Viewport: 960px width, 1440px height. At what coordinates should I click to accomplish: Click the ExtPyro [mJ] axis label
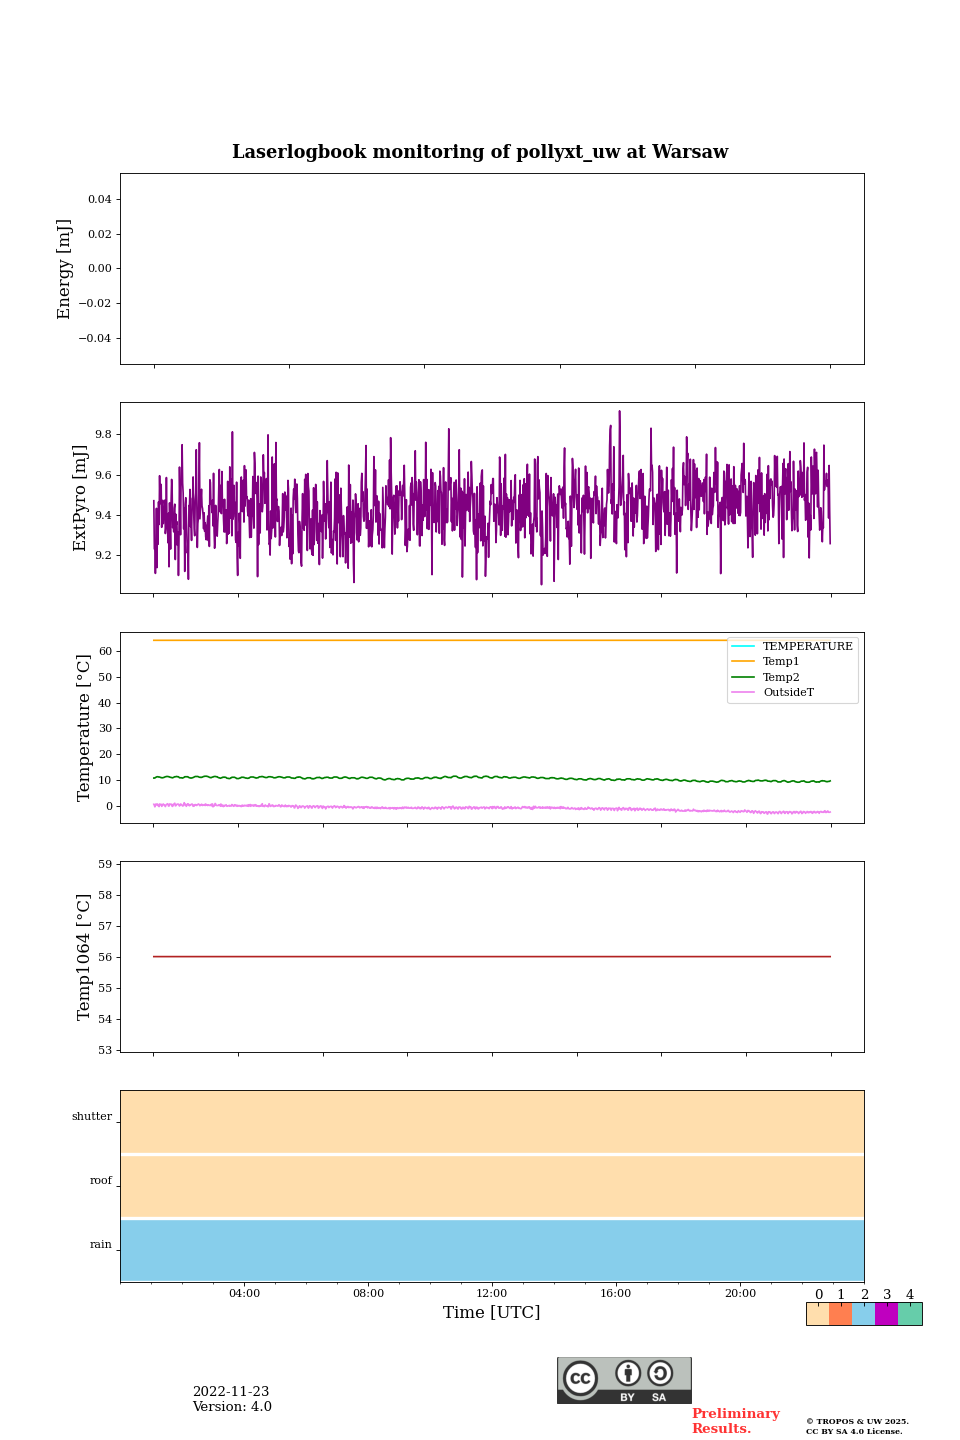point(81,498)
